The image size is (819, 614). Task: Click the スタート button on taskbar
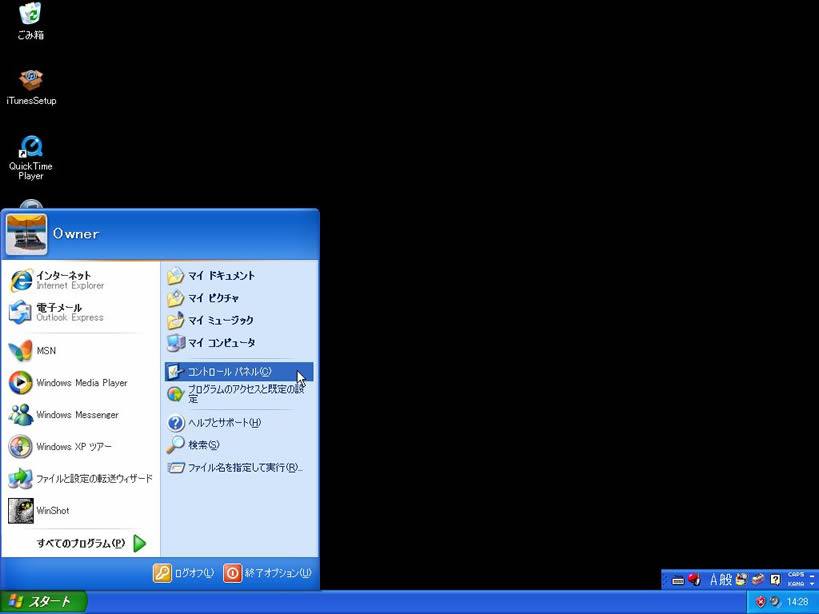[43, 602]
